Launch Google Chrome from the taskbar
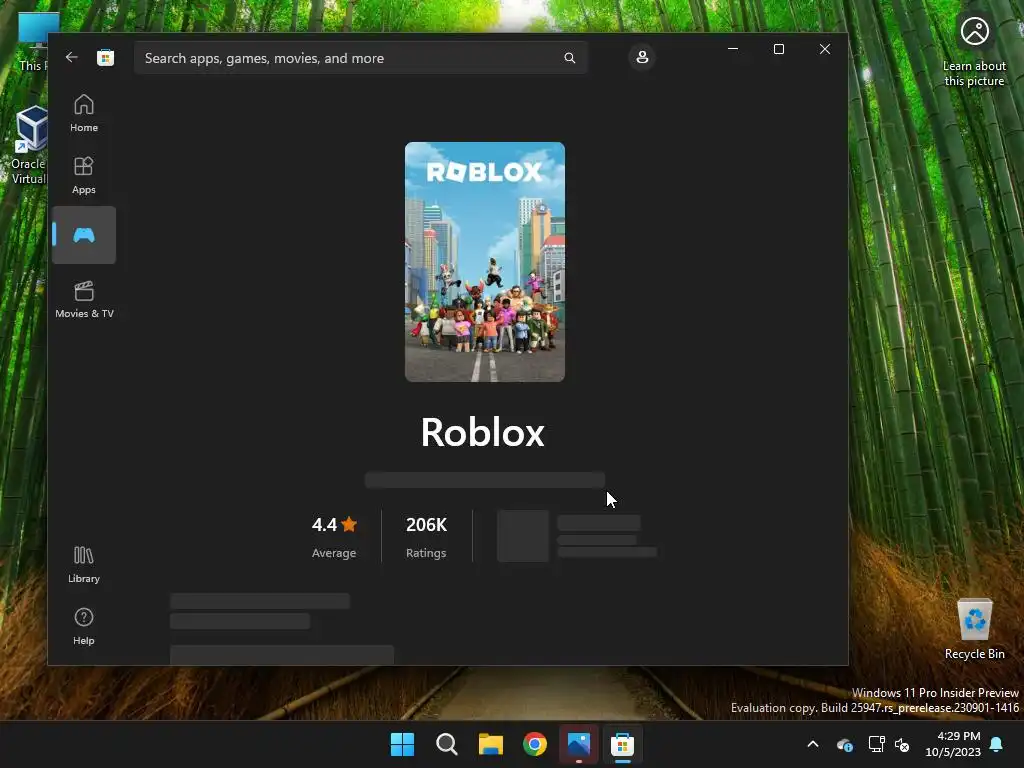The width and height of the screenshot is (1024, 768). point(535,744)
